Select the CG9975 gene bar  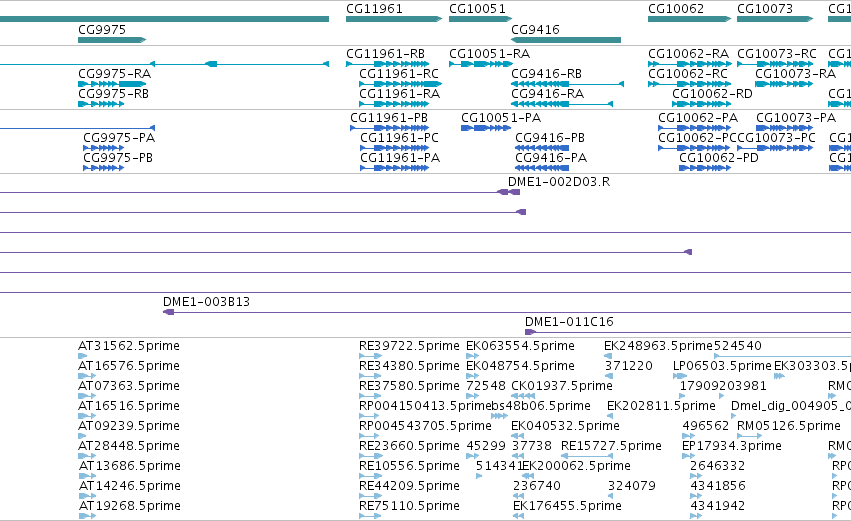click(x=112, y=40)
